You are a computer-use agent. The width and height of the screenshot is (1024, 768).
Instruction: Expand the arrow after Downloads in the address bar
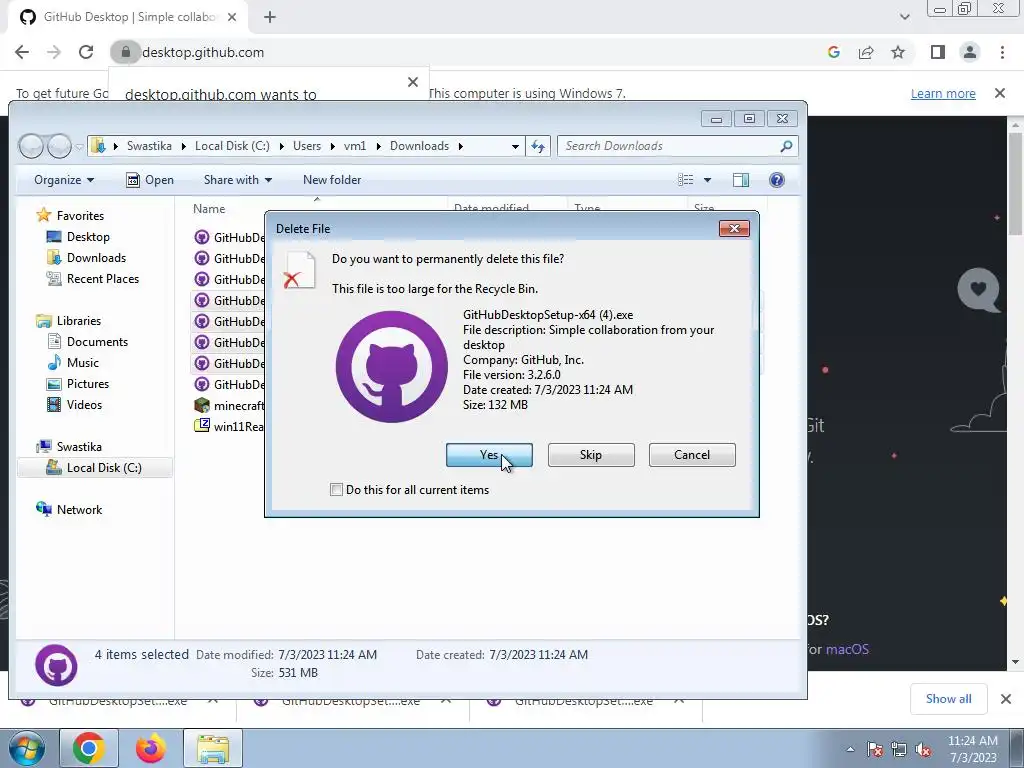pyautogui.click(x=460, y=146)
